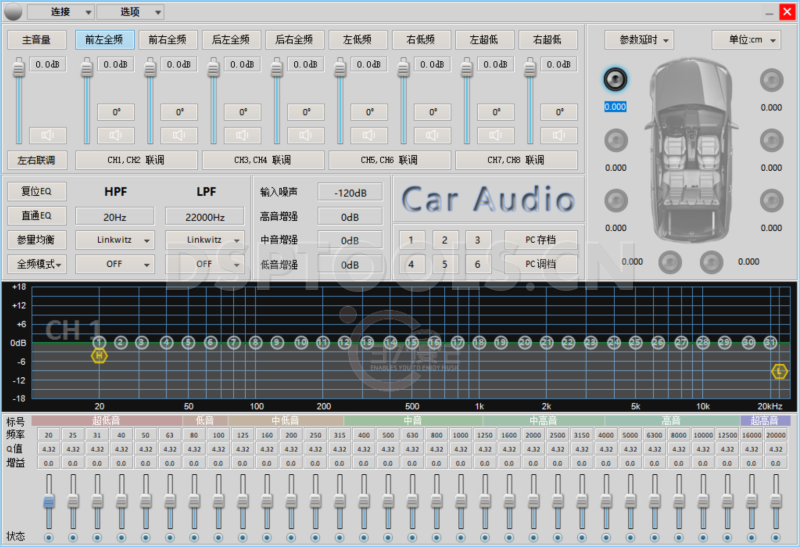Image resolution: width=800 pixels, height=547 pixels.
Task: Select the top-right speaker beside the car
Action: pyautogui.click(x=770, y=80)
